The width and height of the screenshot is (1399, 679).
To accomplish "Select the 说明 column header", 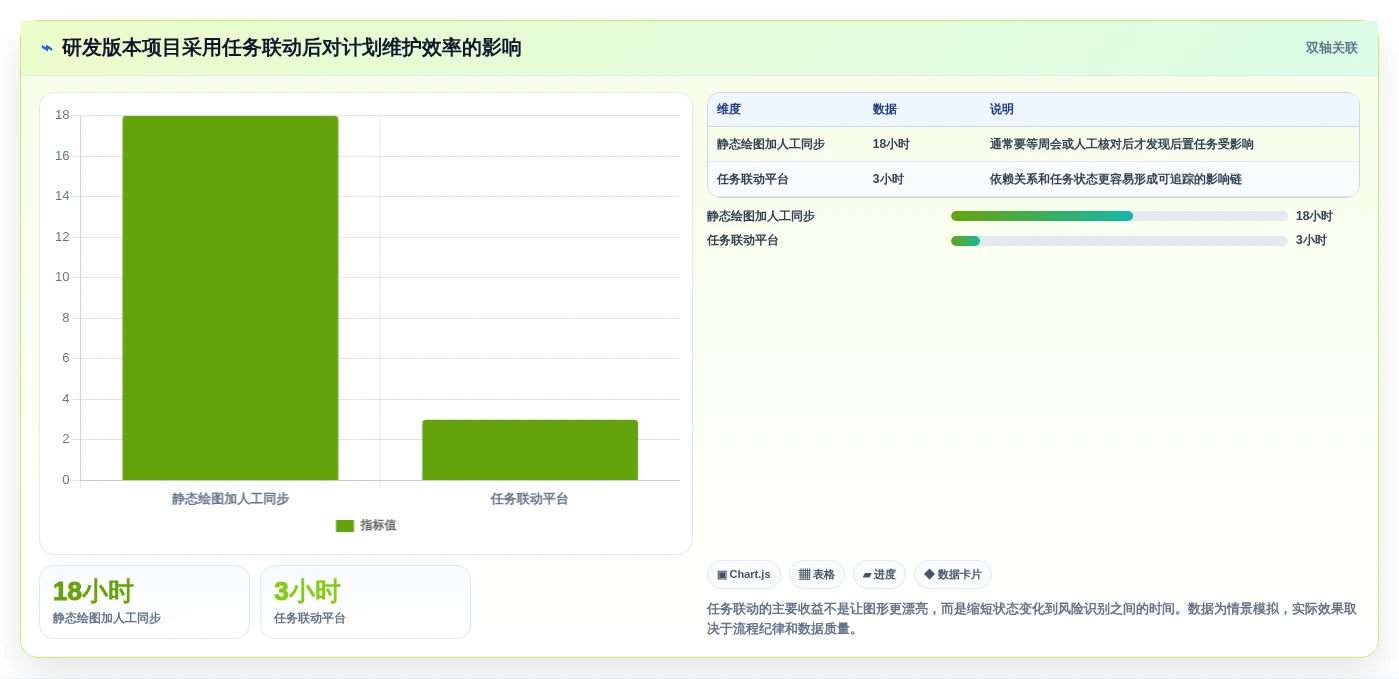I will pyautogui.click(x=1002, y=110).
